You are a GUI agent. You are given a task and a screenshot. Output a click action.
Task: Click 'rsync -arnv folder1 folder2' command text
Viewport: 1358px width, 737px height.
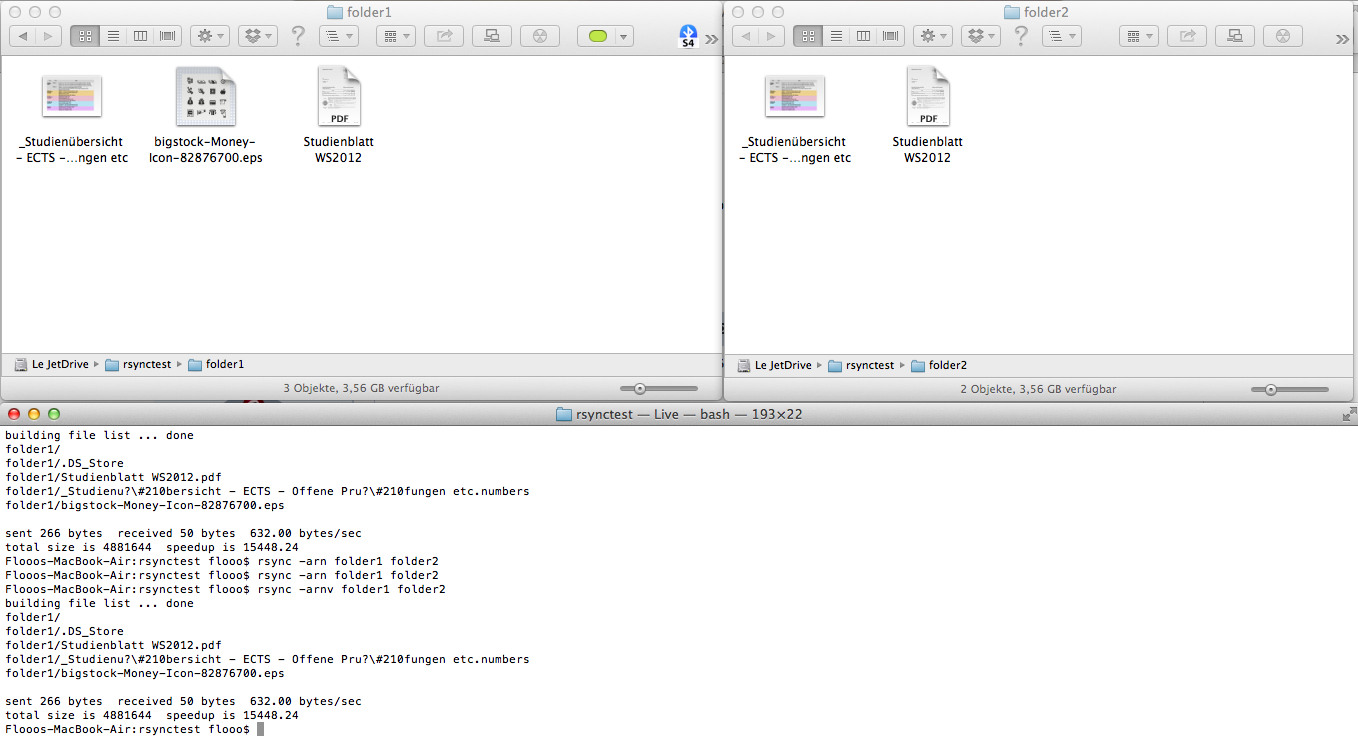pos(350,589)
